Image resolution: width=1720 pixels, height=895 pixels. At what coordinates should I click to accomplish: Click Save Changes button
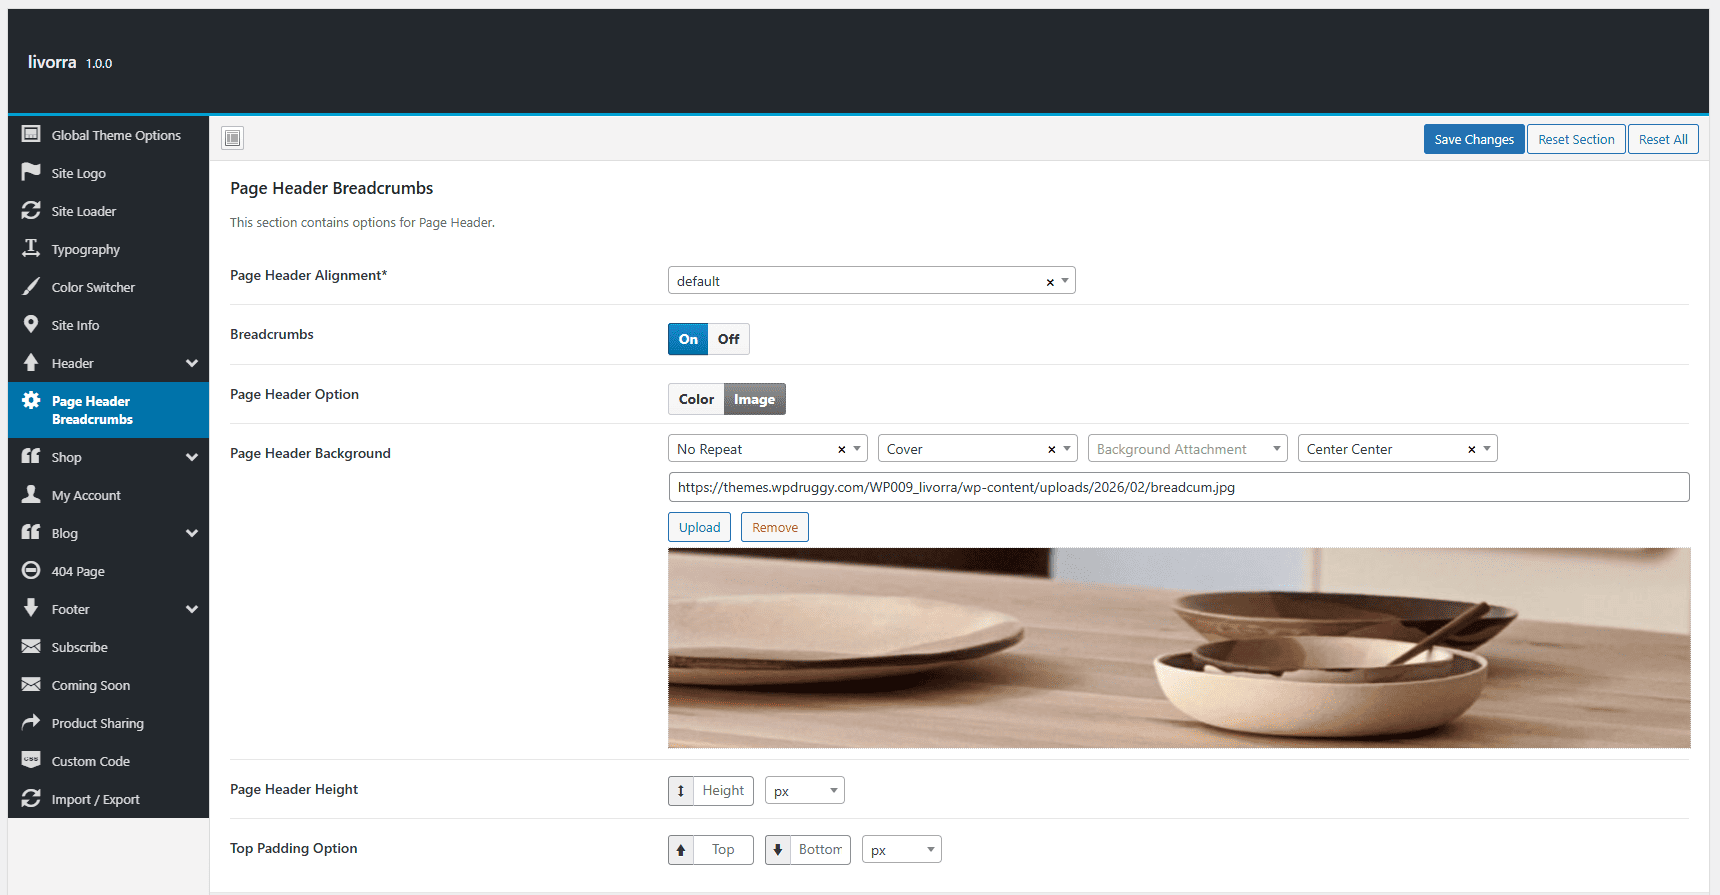point(1474,139)
